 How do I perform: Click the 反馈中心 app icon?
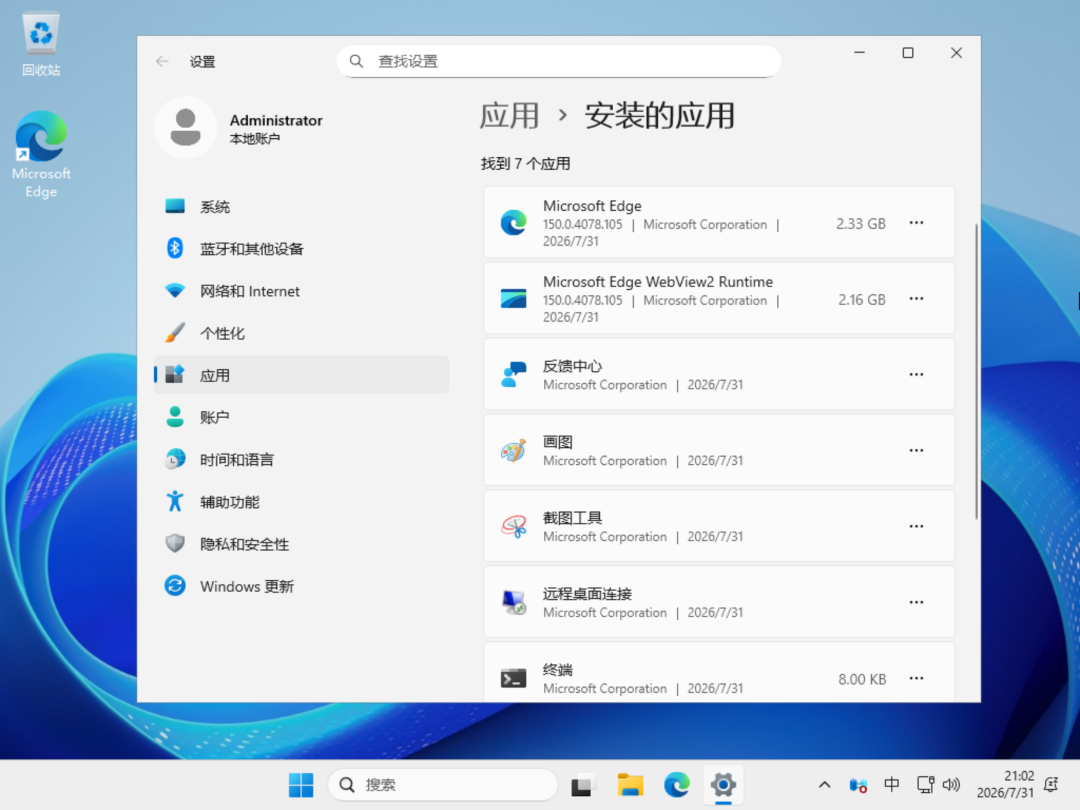coord(513,374)
